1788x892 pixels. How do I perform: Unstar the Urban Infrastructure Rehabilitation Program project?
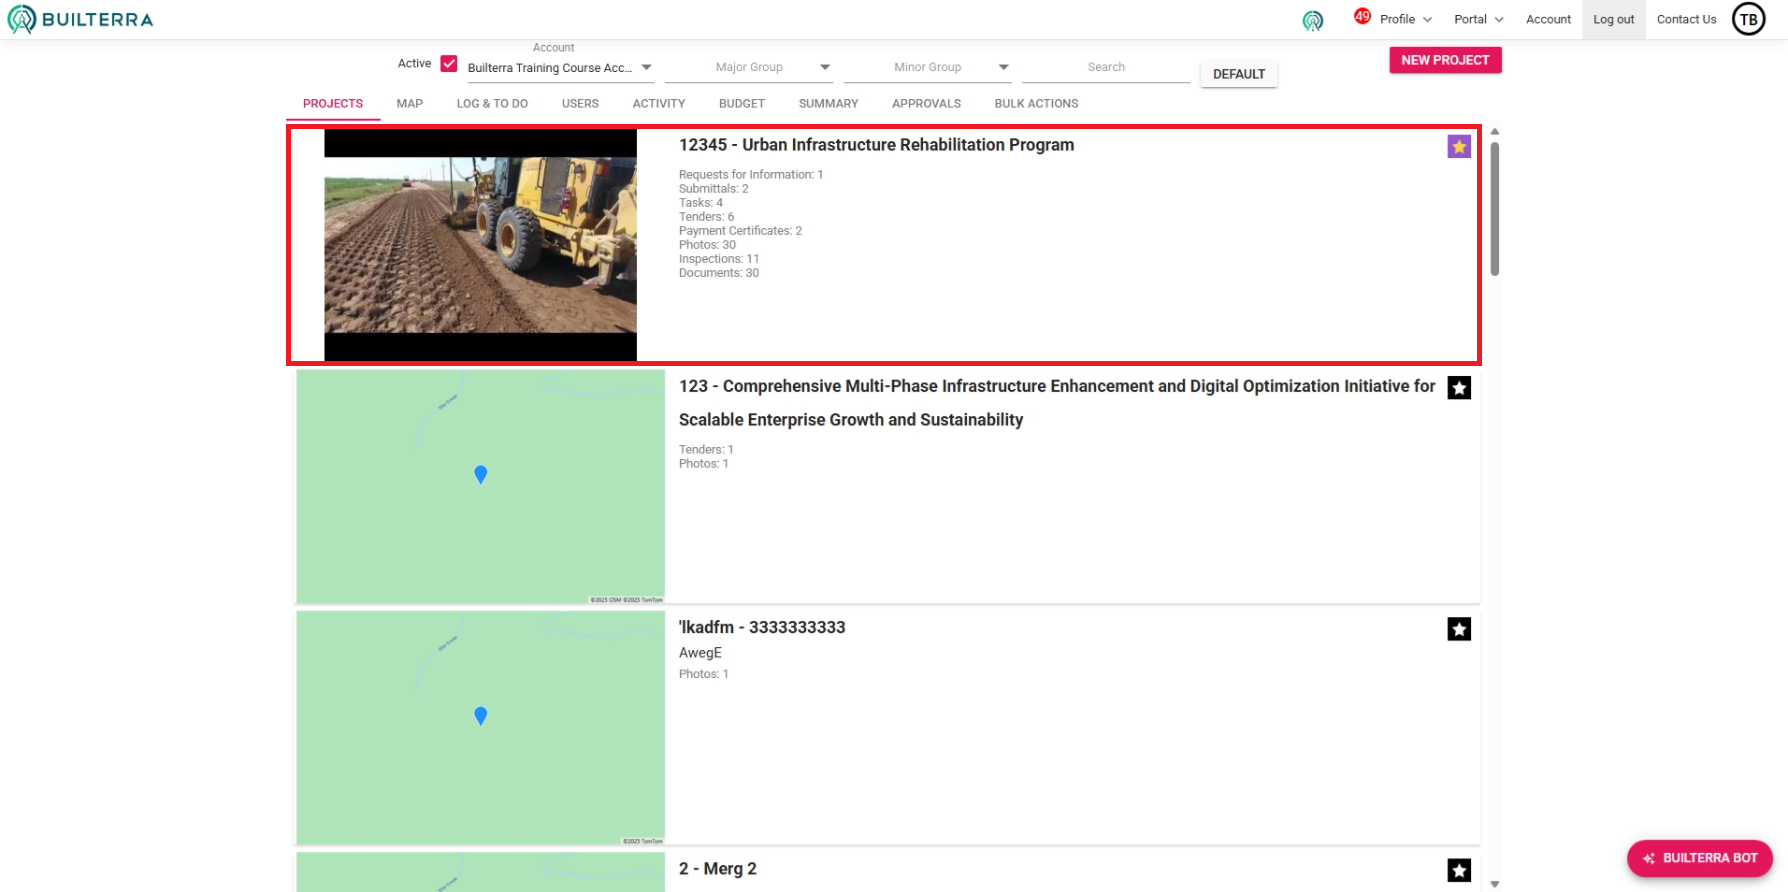click(x=1459, y=147)
